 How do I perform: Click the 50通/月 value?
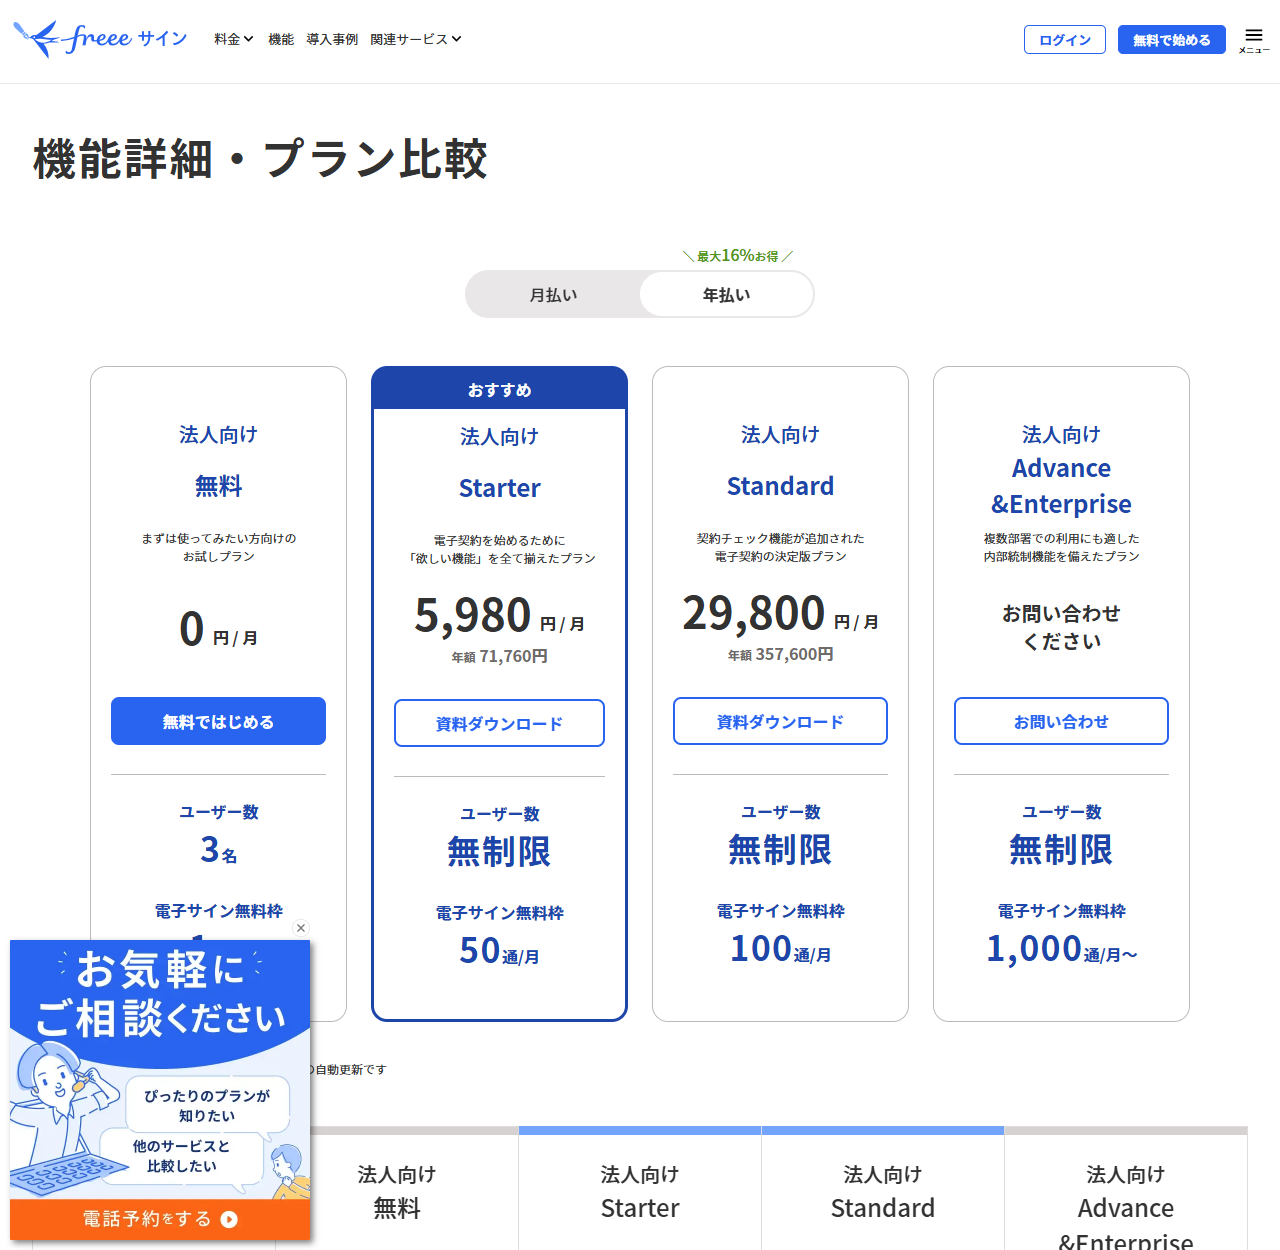(x=499, y=951)
